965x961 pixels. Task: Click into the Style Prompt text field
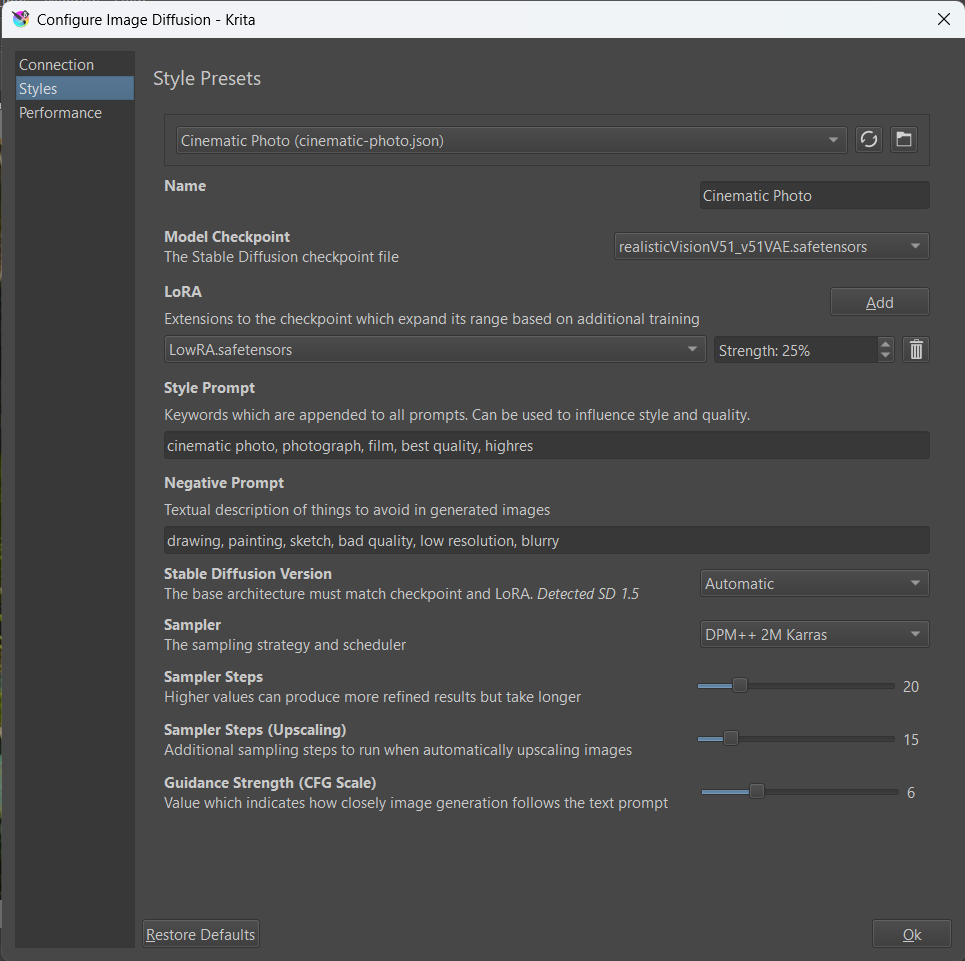click(547, 445)
